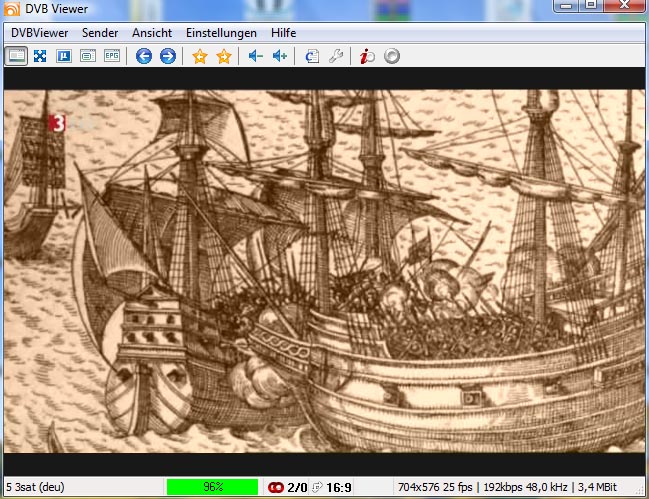Image resolution: width=649 pixels, height=499 pixels.
Task: Click the fullscreen arrows icon in toolbar
Action: [40, 56]
